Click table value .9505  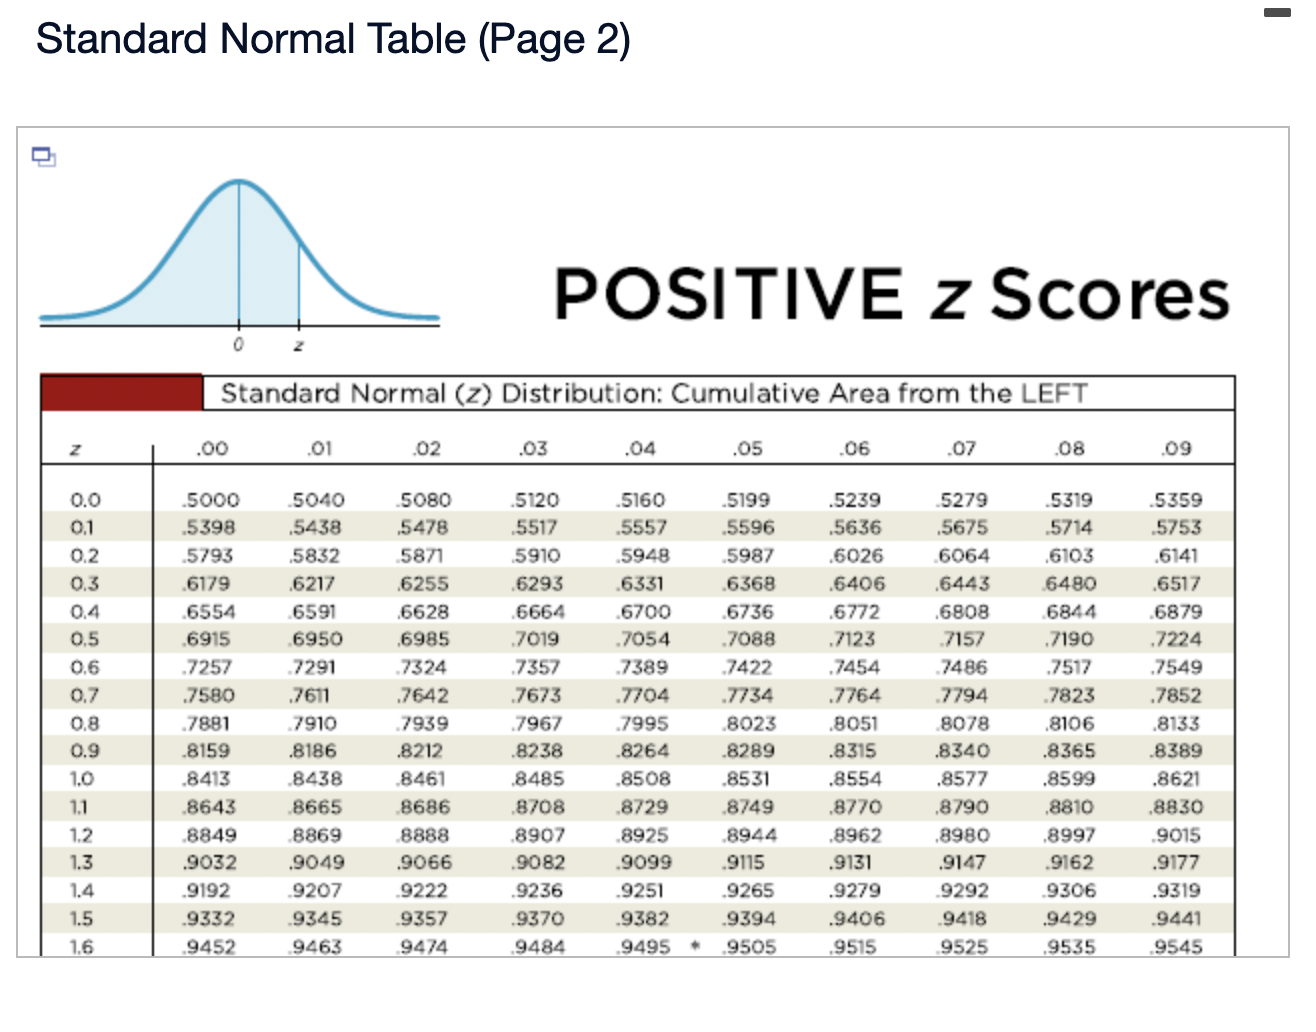click(748, 947)
